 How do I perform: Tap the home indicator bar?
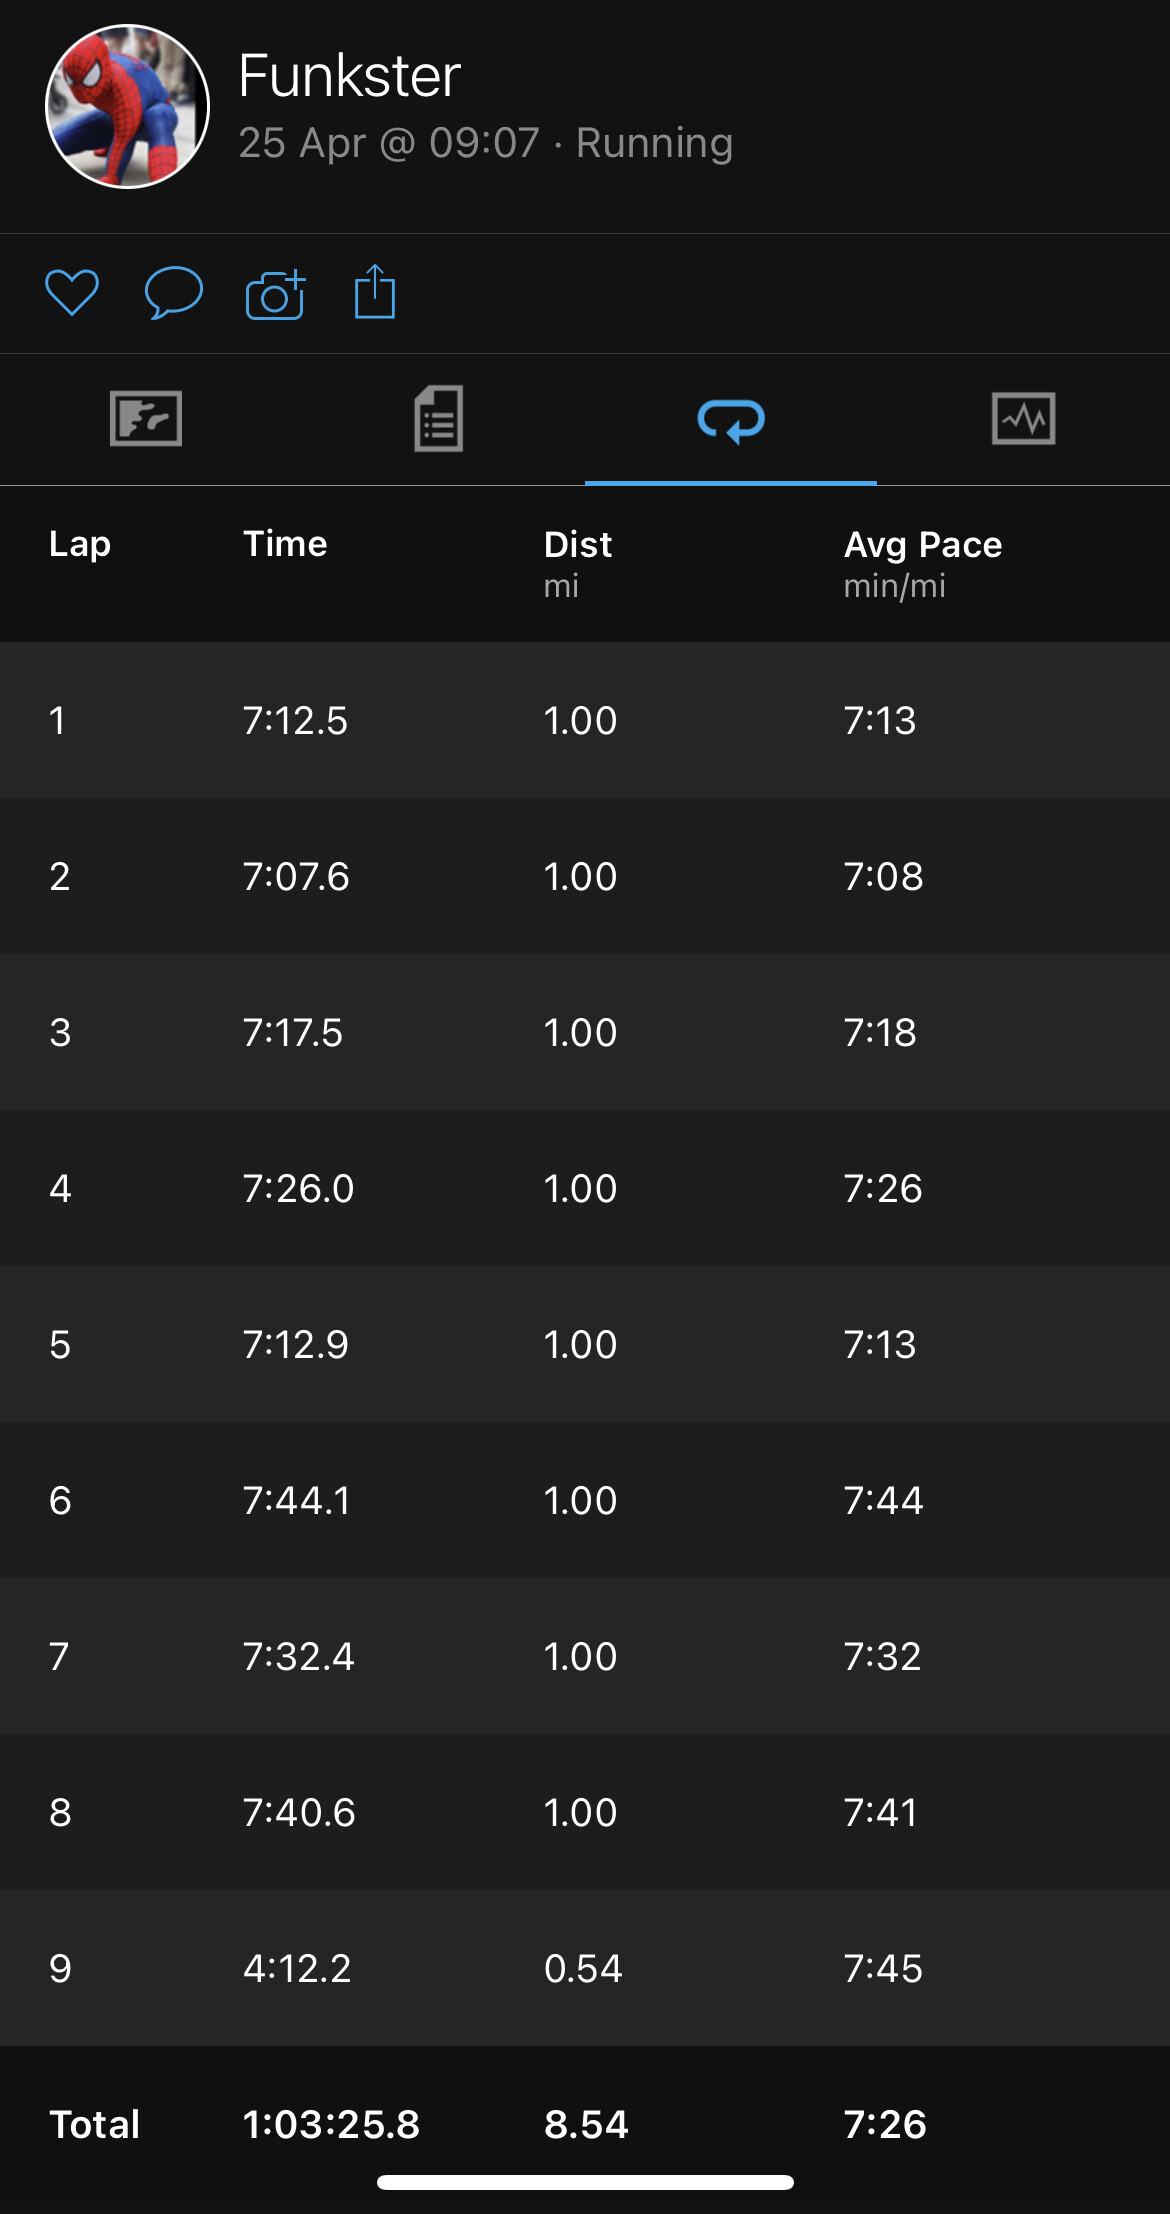585,2182
